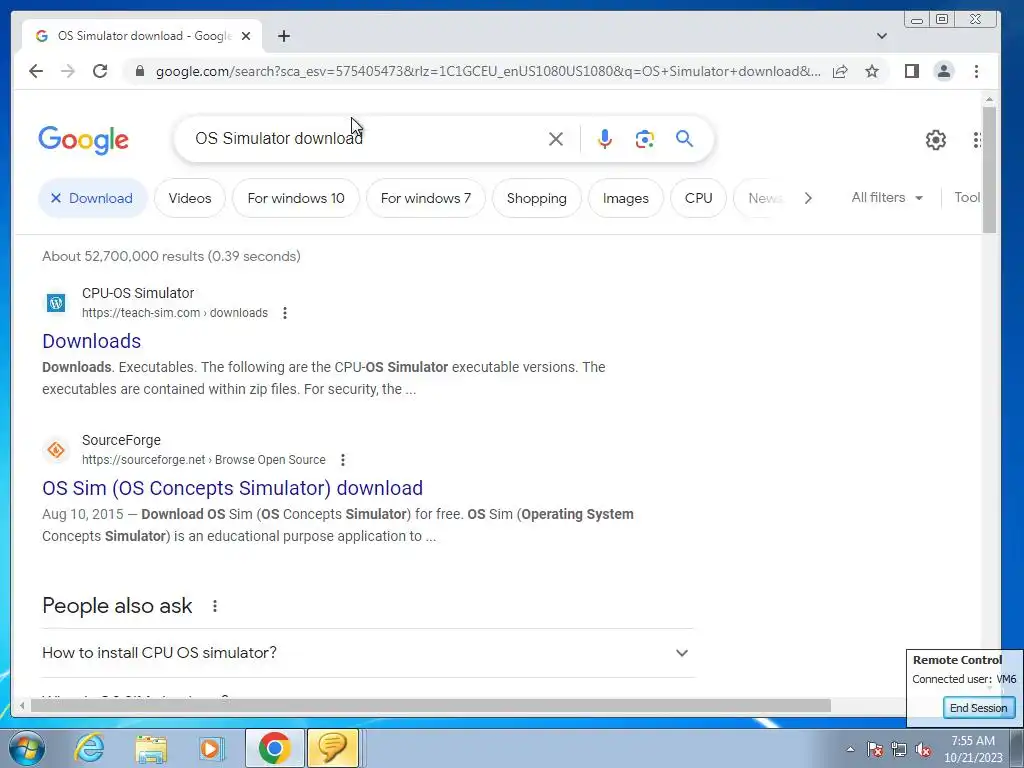Open more options for SourceForge result
The image size is (1024, 768).
[343, 460]
